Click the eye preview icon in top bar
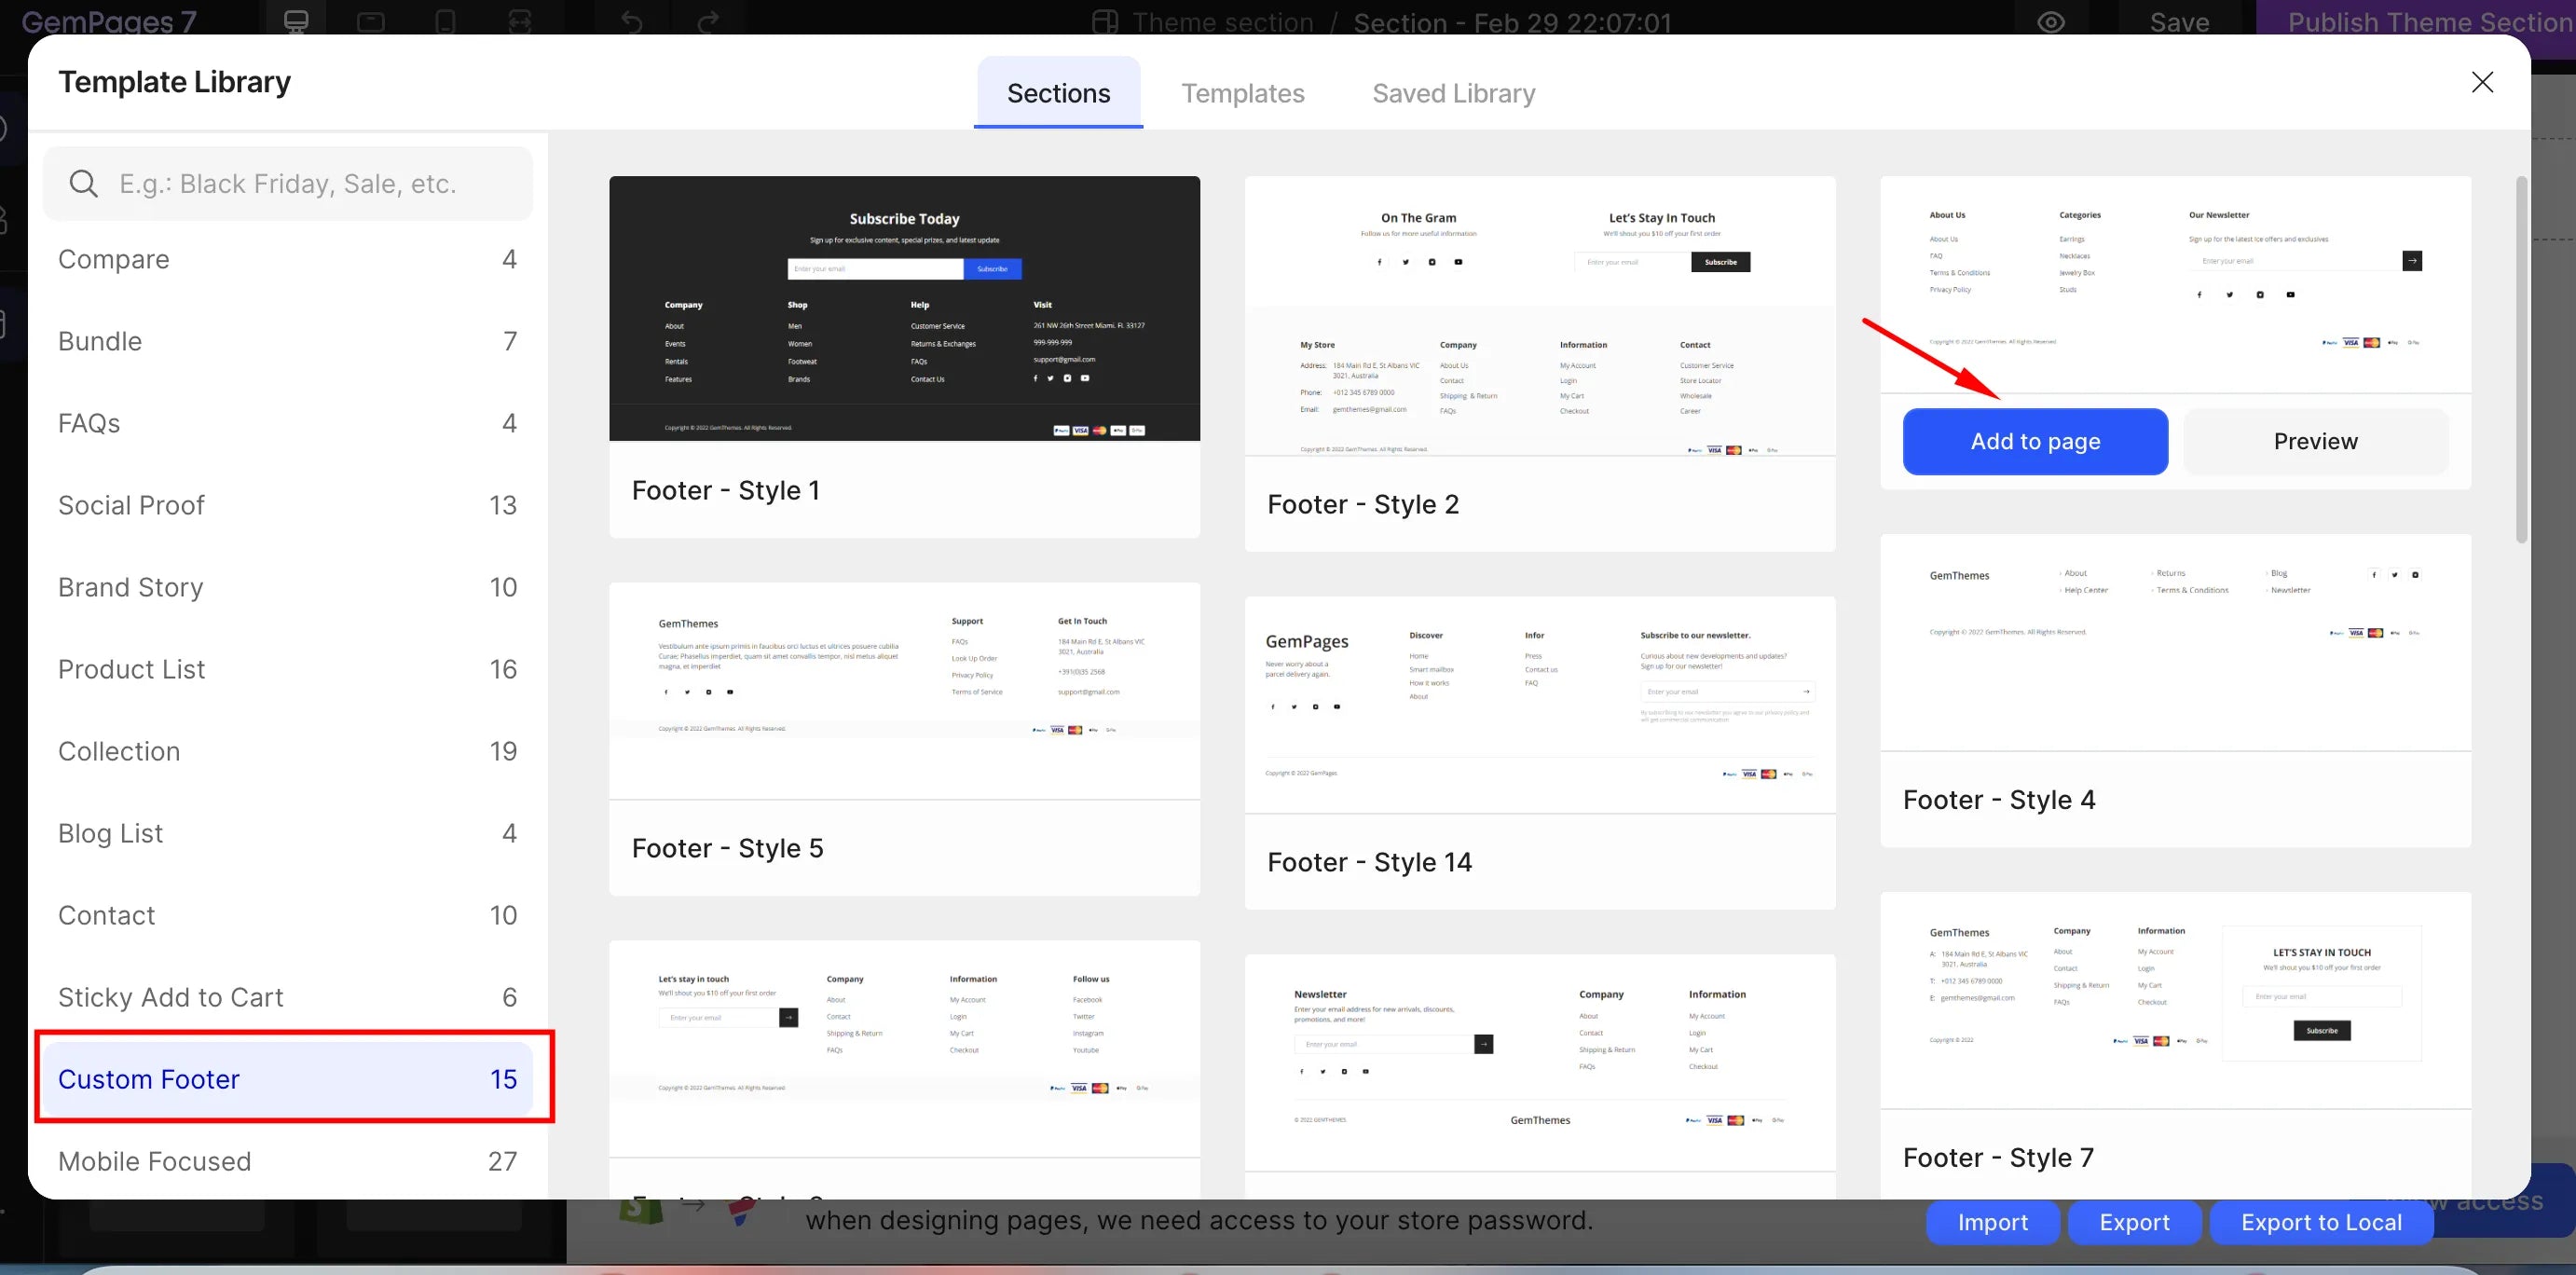 pos(2051,21)
